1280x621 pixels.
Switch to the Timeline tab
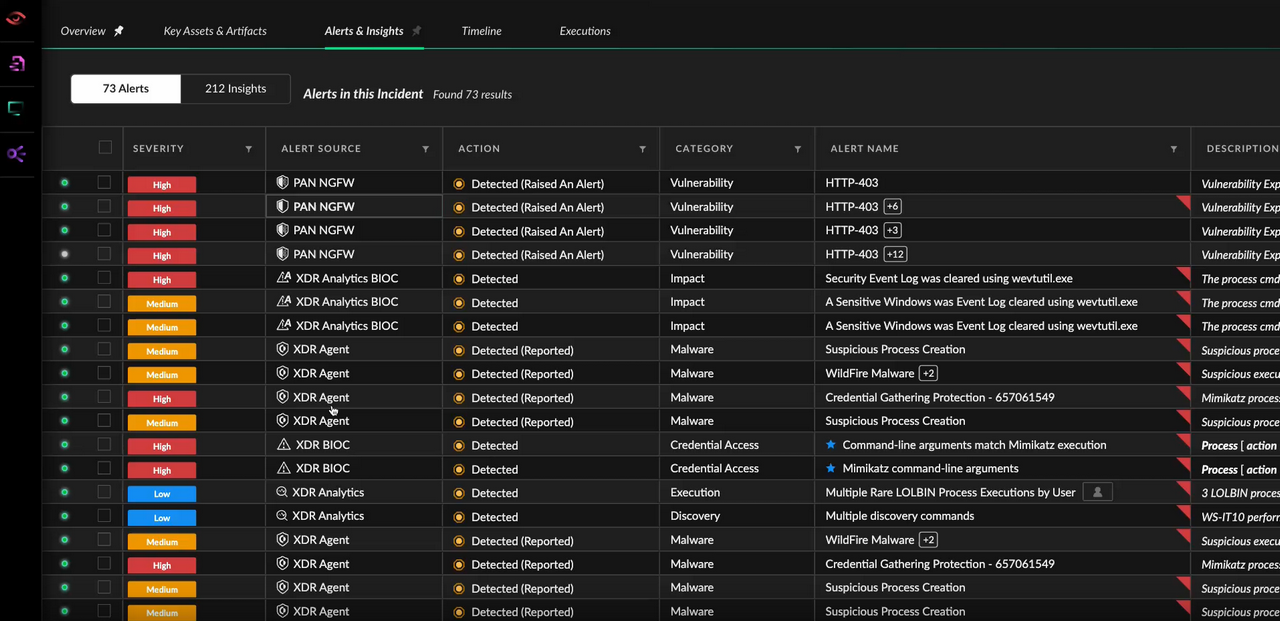pos(481,31)
